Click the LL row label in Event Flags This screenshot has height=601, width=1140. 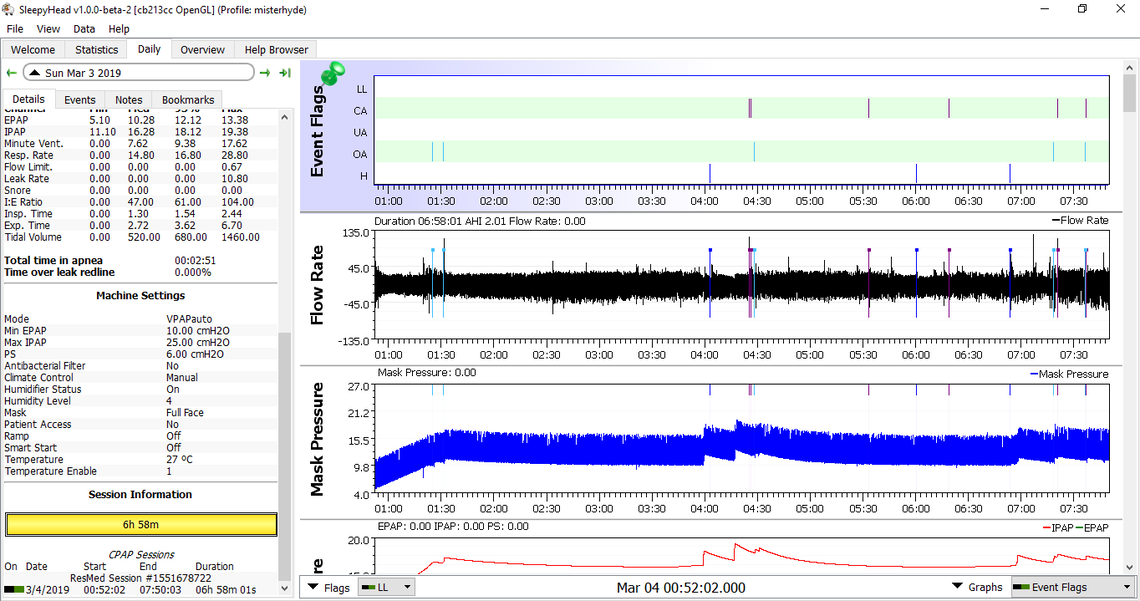(361, 89)
